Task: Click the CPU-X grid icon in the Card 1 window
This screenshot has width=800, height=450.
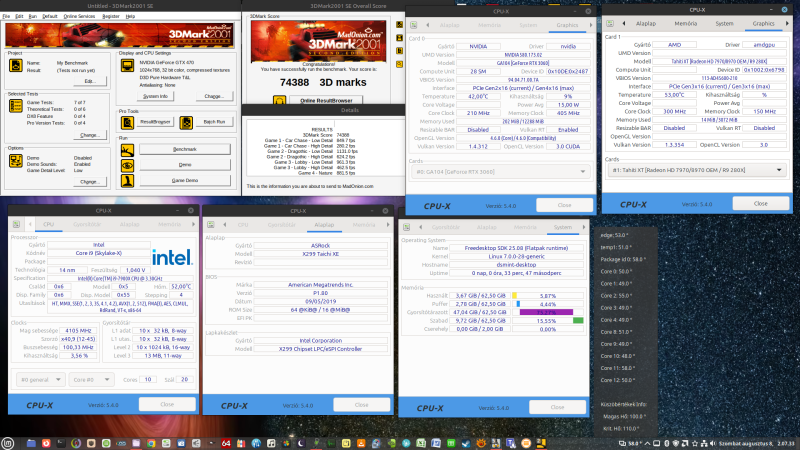Action: click(x=610, y=23)
